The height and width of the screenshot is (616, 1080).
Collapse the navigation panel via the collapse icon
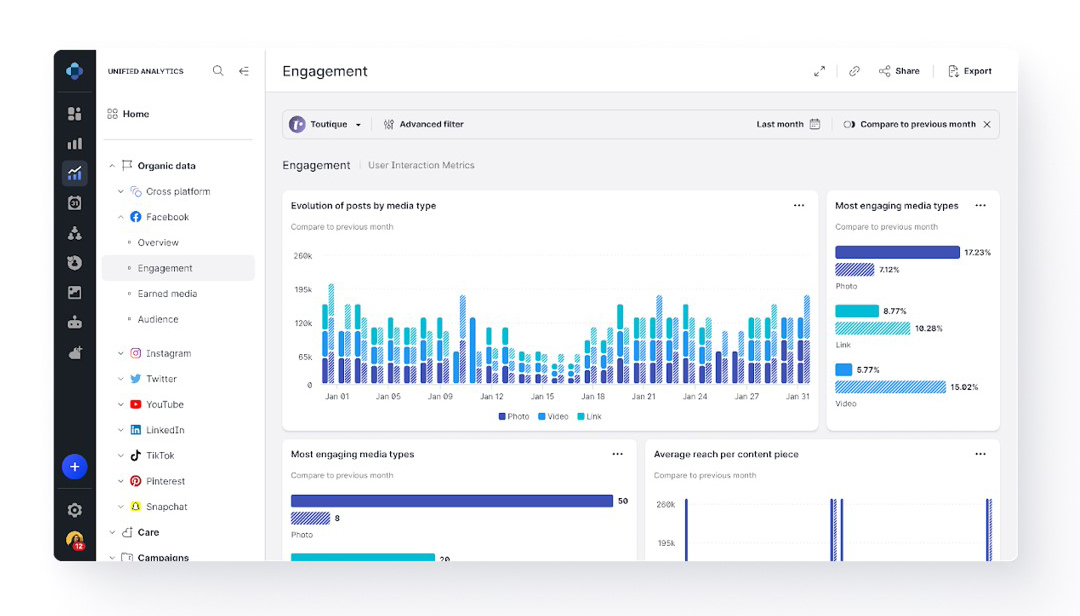[244, 71]
